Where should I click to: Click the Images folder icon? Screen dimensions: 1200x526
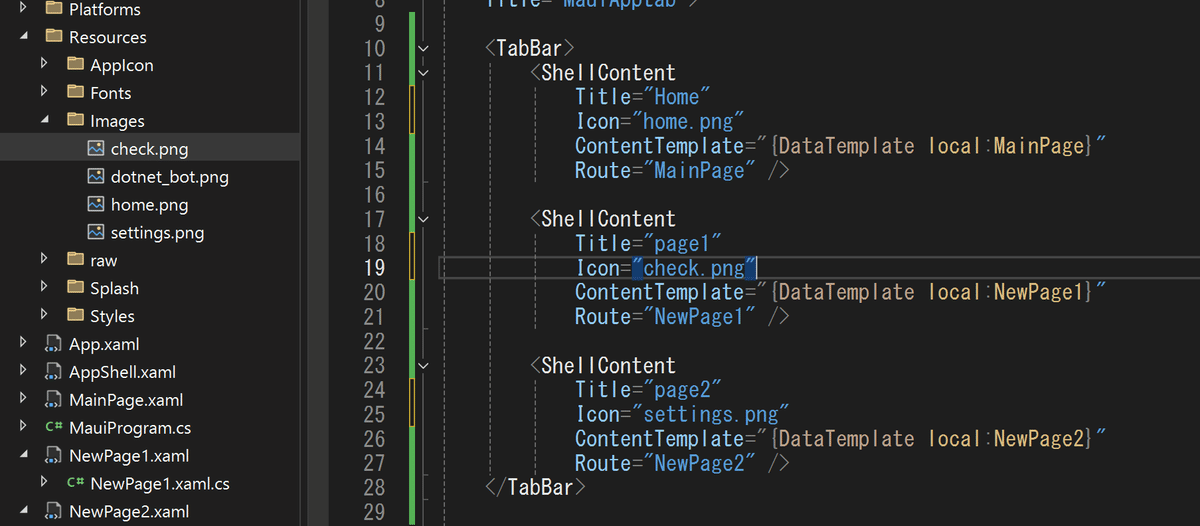pos(75,121)
